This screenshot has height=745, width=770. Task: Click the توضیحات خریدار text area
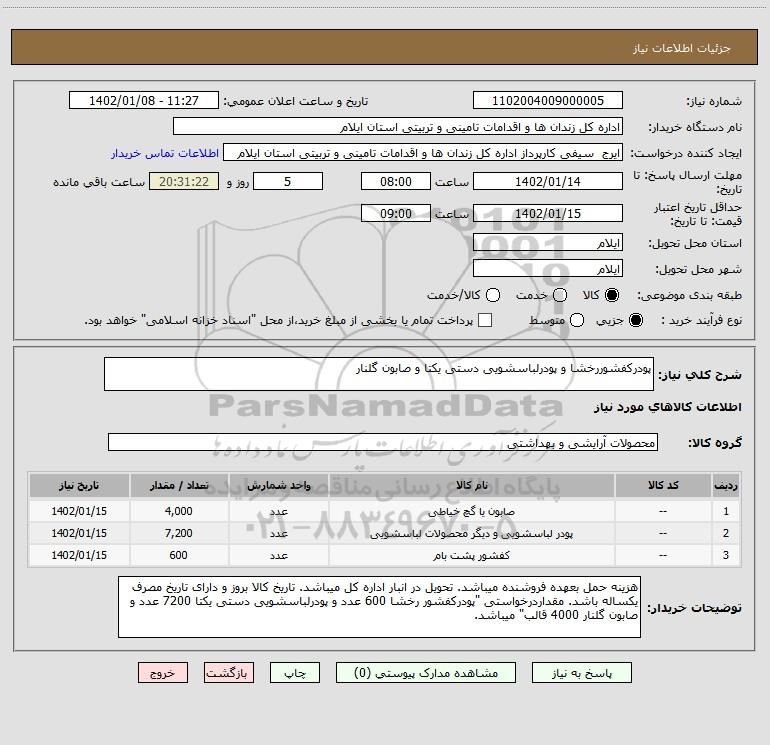[x=380, y=607]
